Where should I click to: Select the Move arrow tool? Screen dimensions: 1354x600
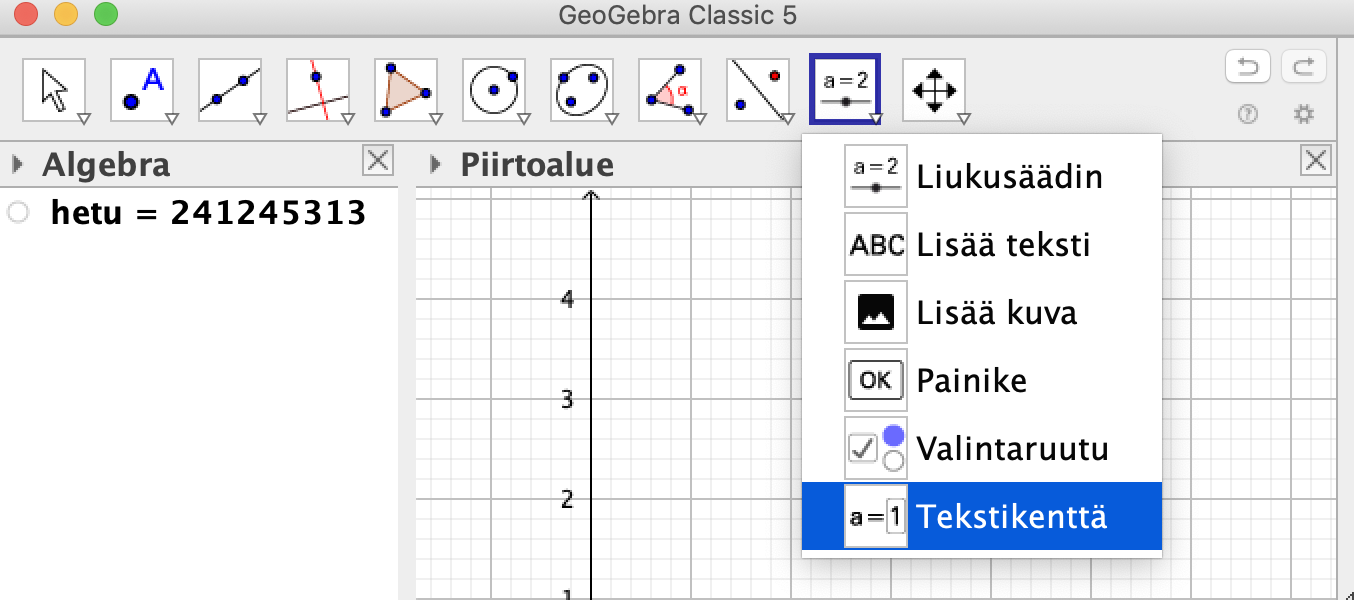pyautogui.click(x=54, y=90)
